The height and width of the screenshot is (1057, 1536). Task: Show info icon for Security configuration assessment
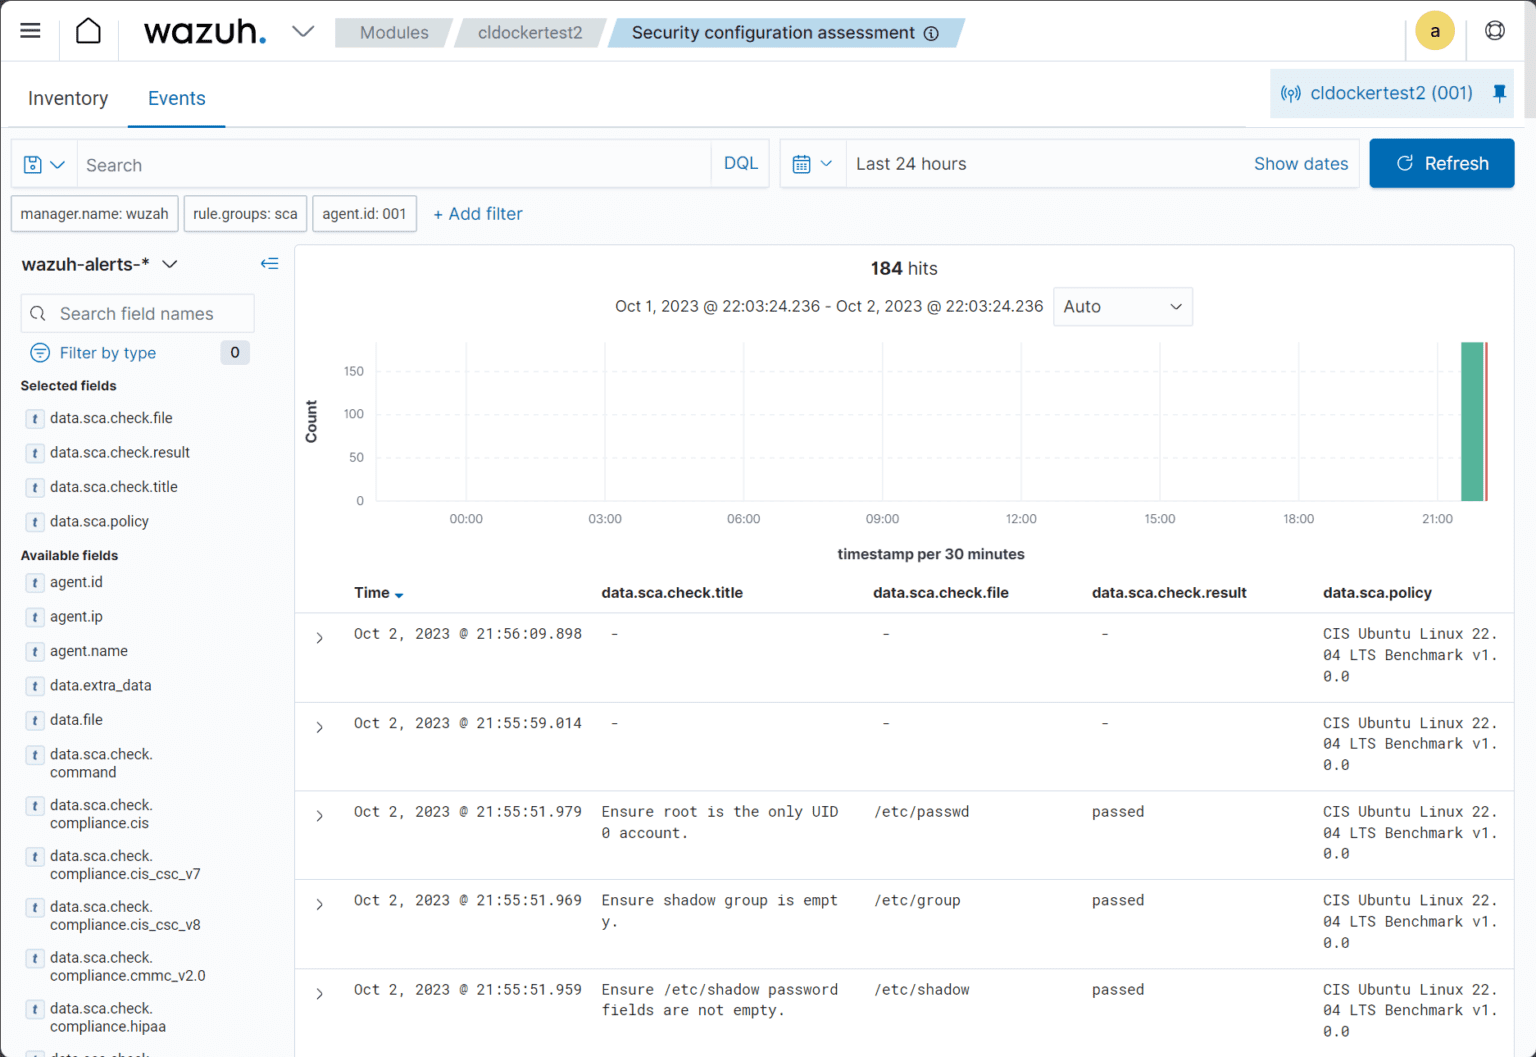point(931,33)
